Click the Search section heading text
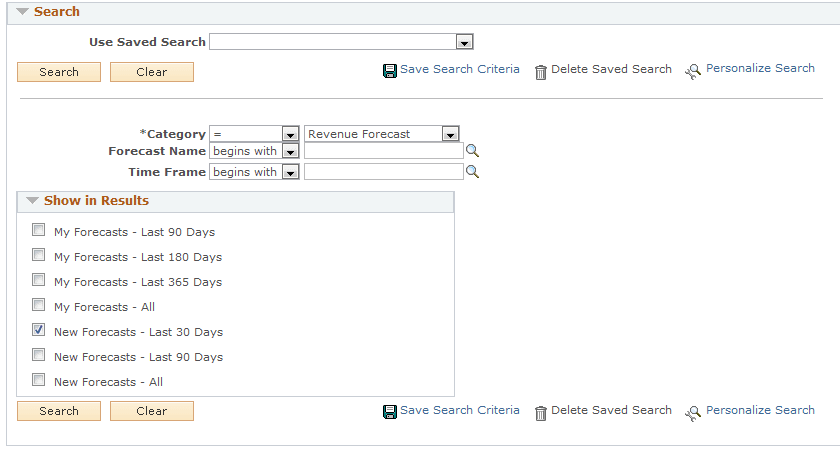 pos(57,11)
